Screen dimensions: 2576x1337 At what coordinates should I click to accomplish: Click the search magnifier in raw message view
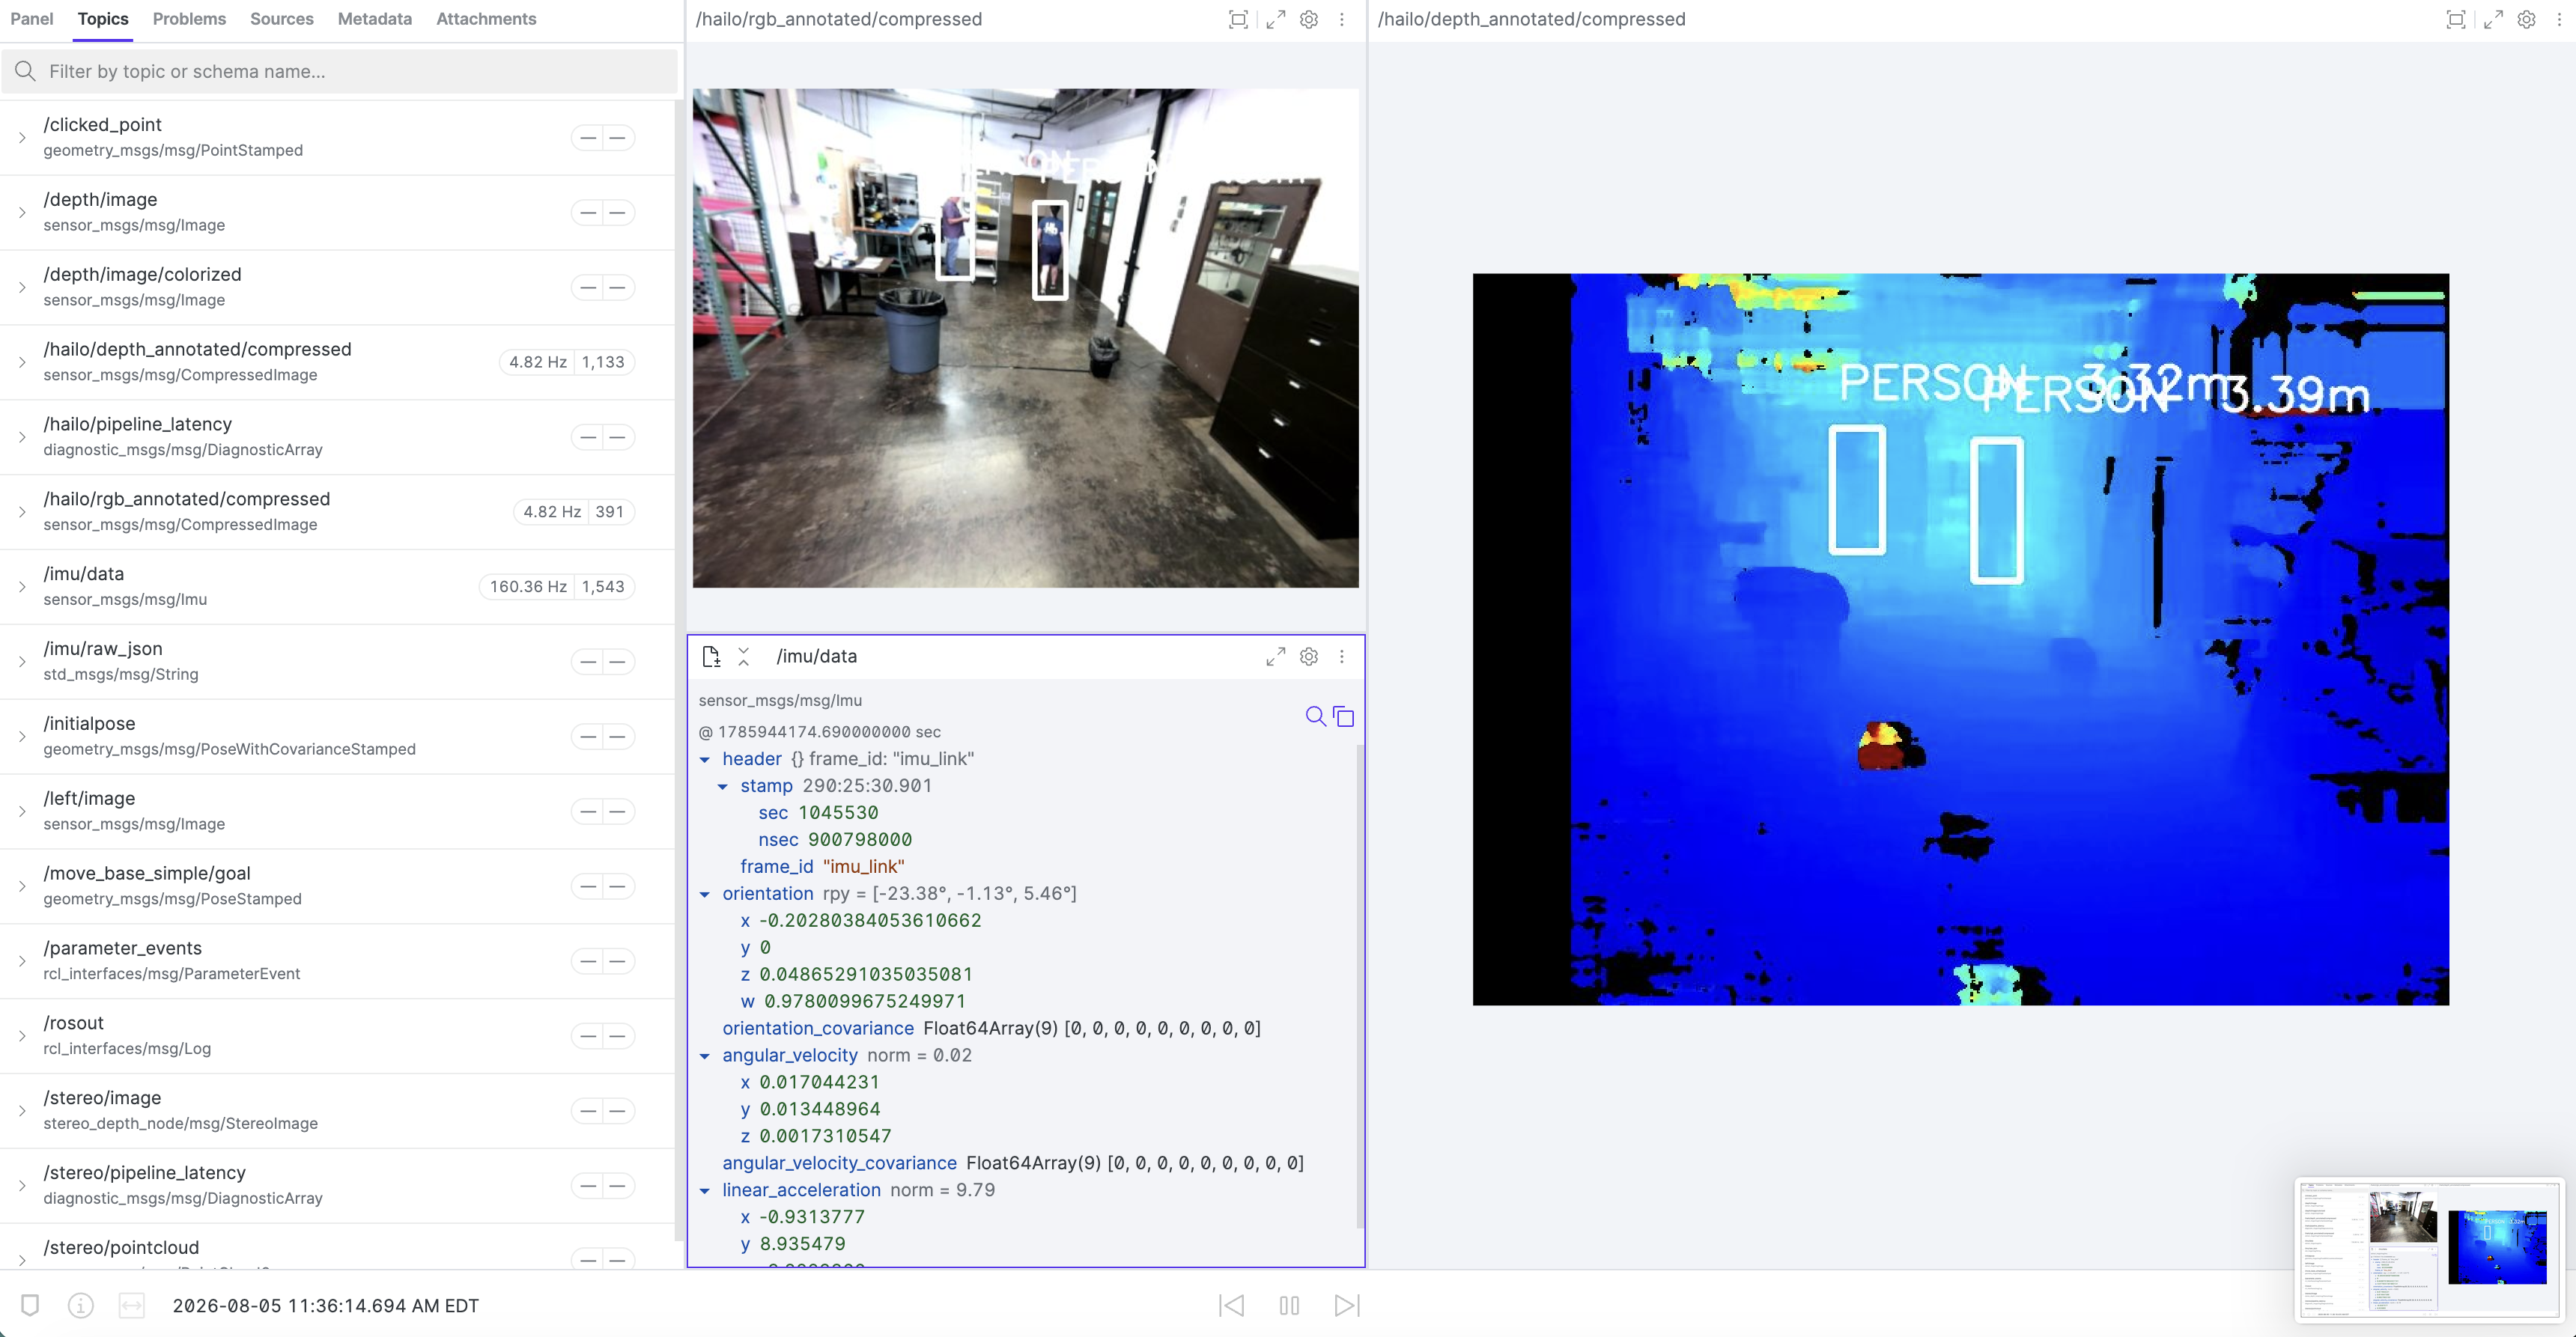1316,716
